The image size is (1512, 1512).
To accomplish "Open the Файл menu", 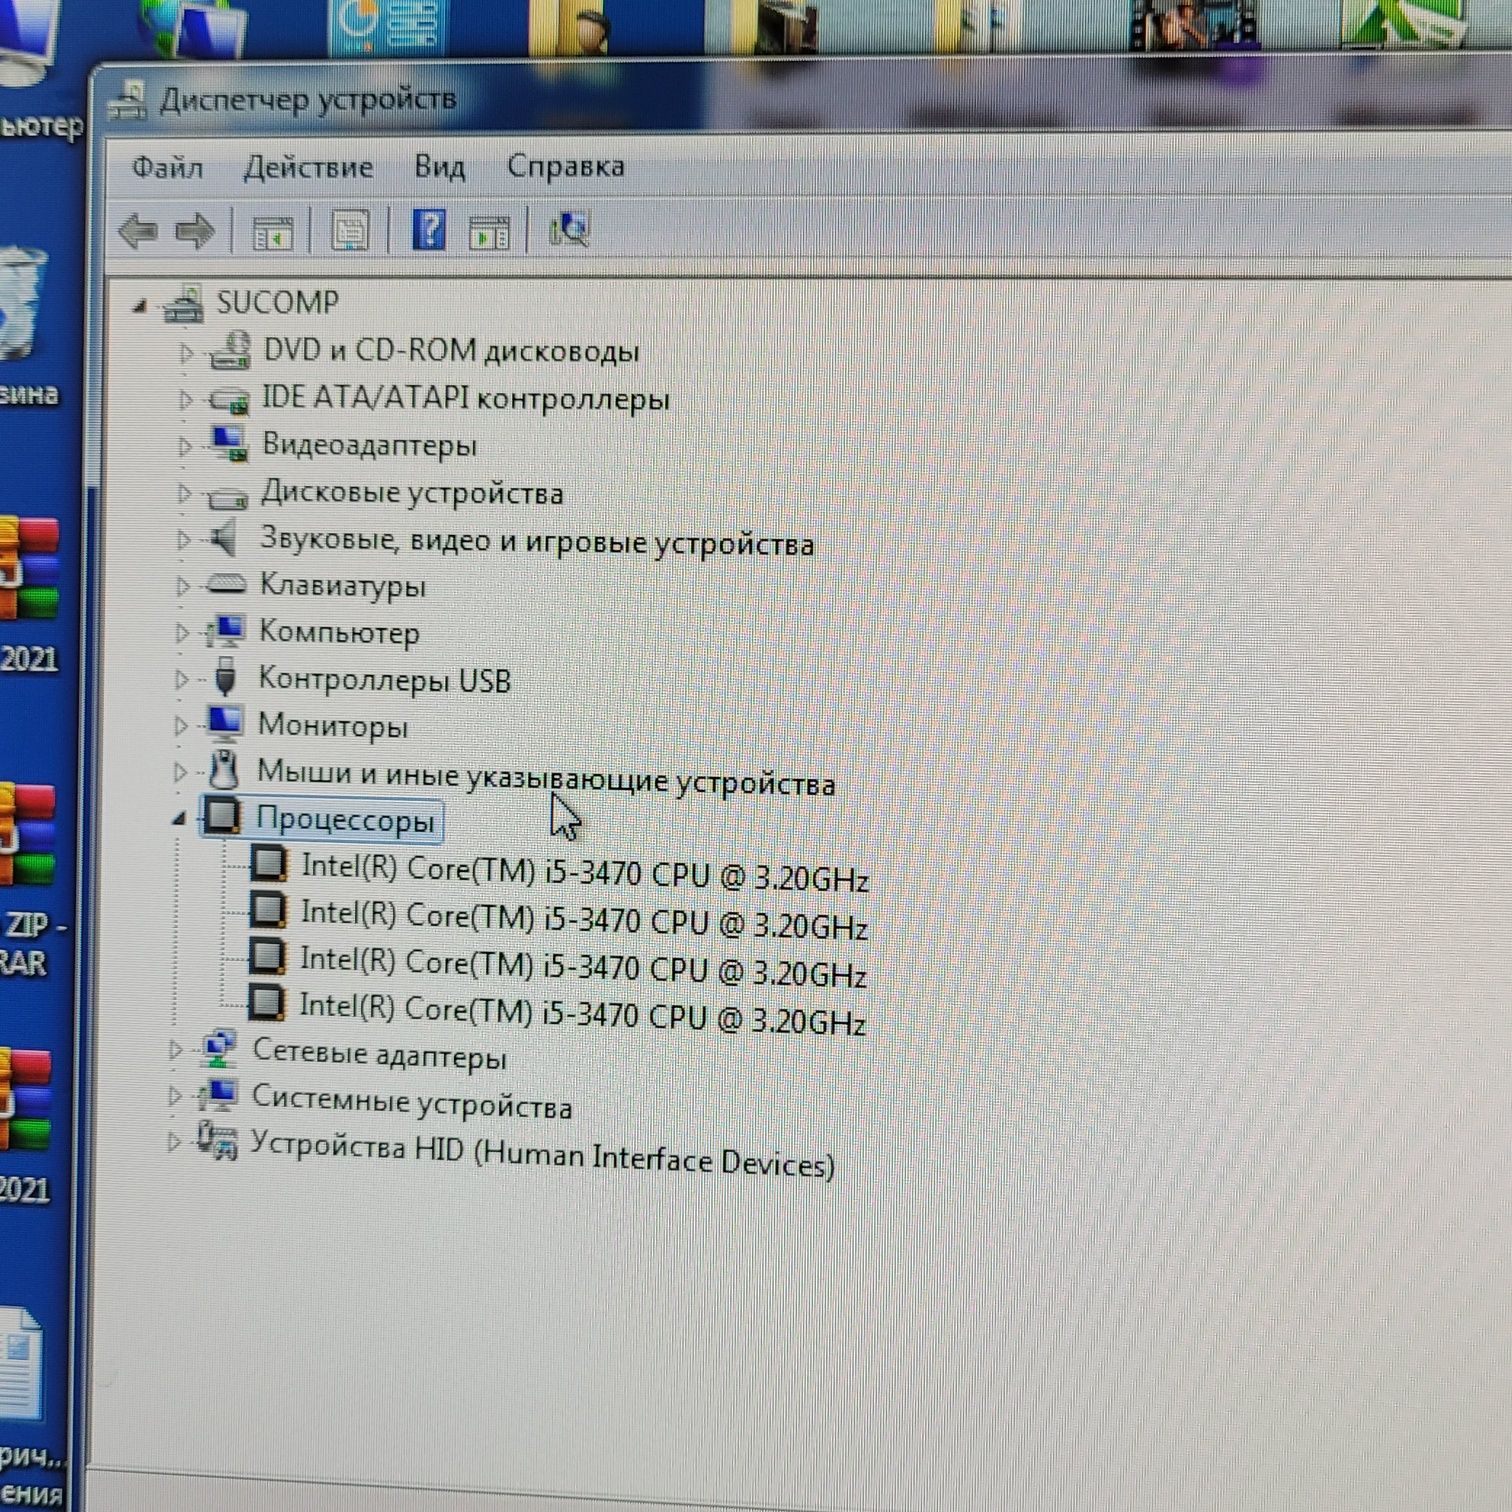I will [167, 167].
